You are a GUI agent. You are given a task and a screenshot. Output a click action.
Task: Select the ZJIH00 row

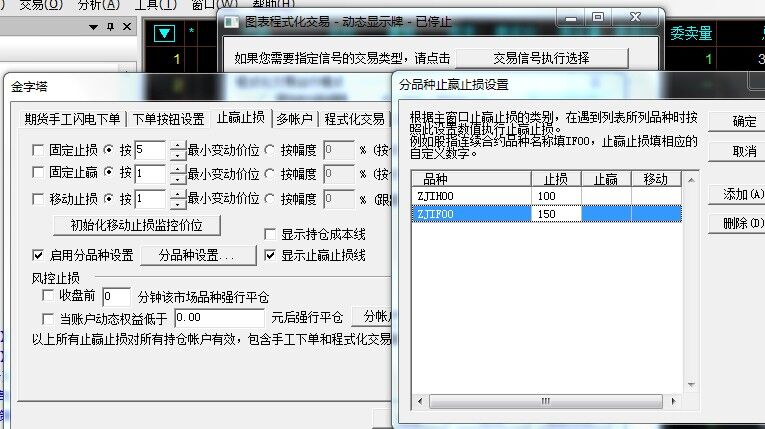pyautogui.click(x=546, y=196)
